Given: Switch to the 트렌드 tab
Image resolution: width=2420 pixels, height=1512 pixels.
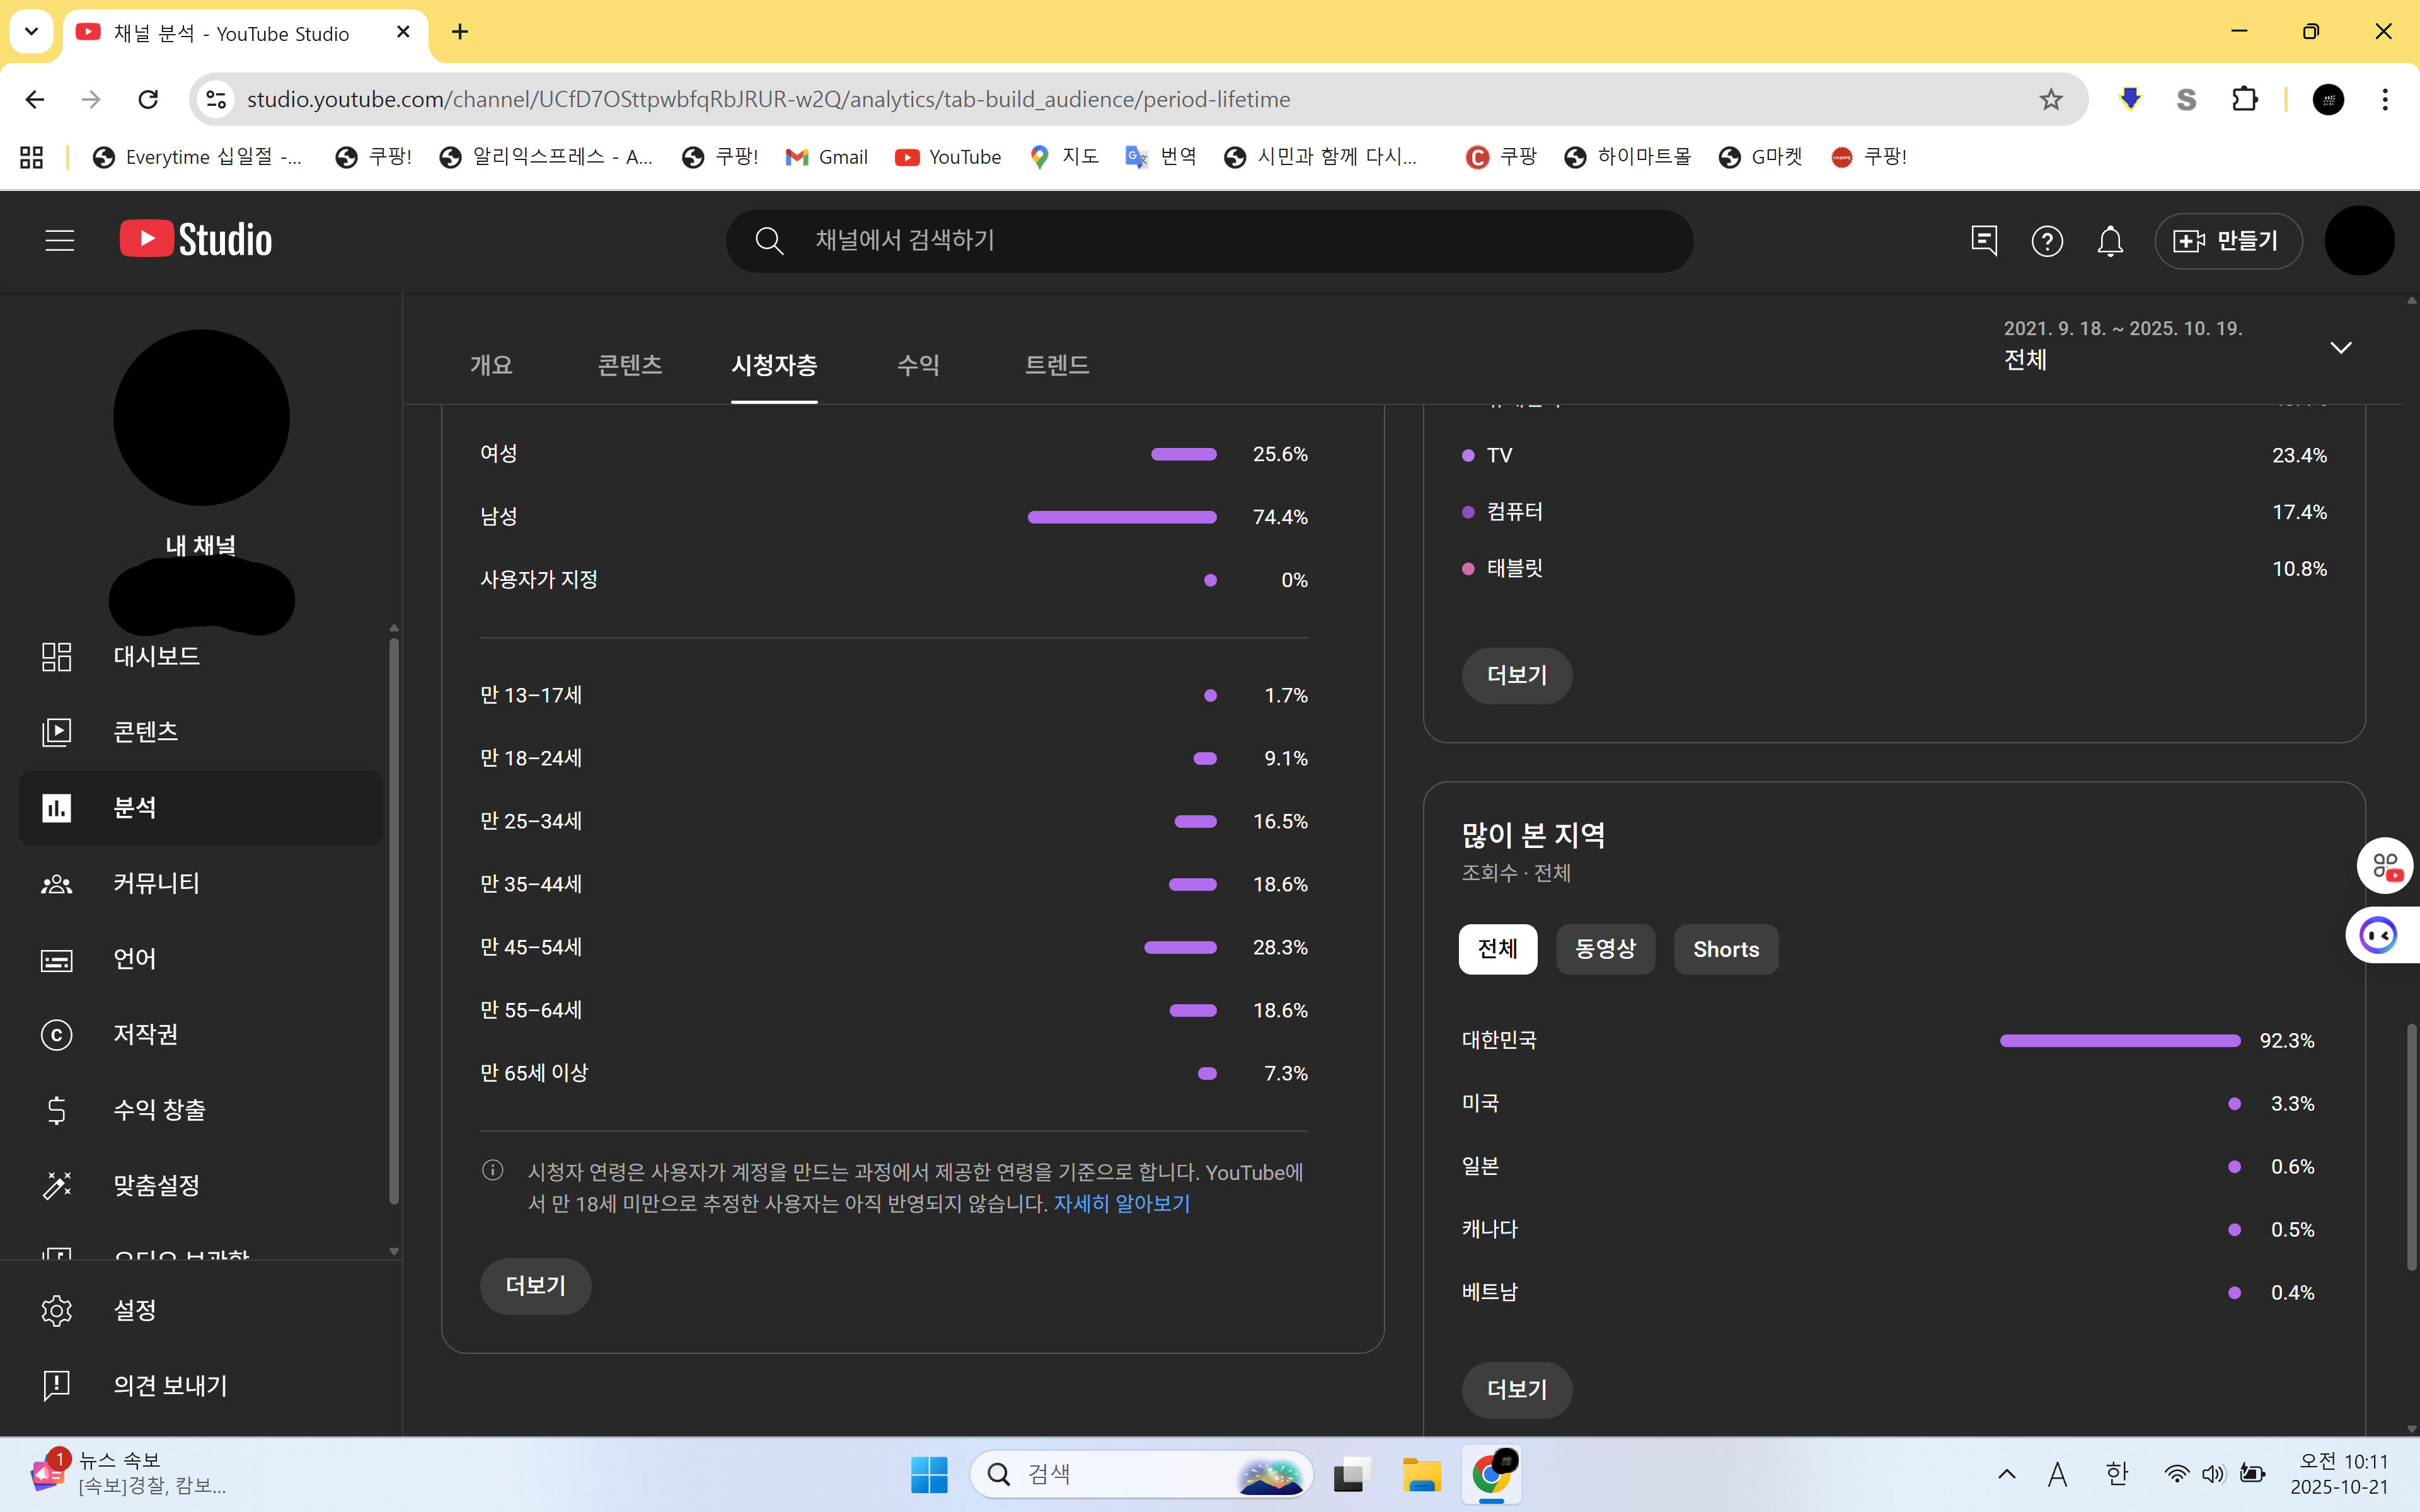Looking at the screenshot, I should point(1057,365).
